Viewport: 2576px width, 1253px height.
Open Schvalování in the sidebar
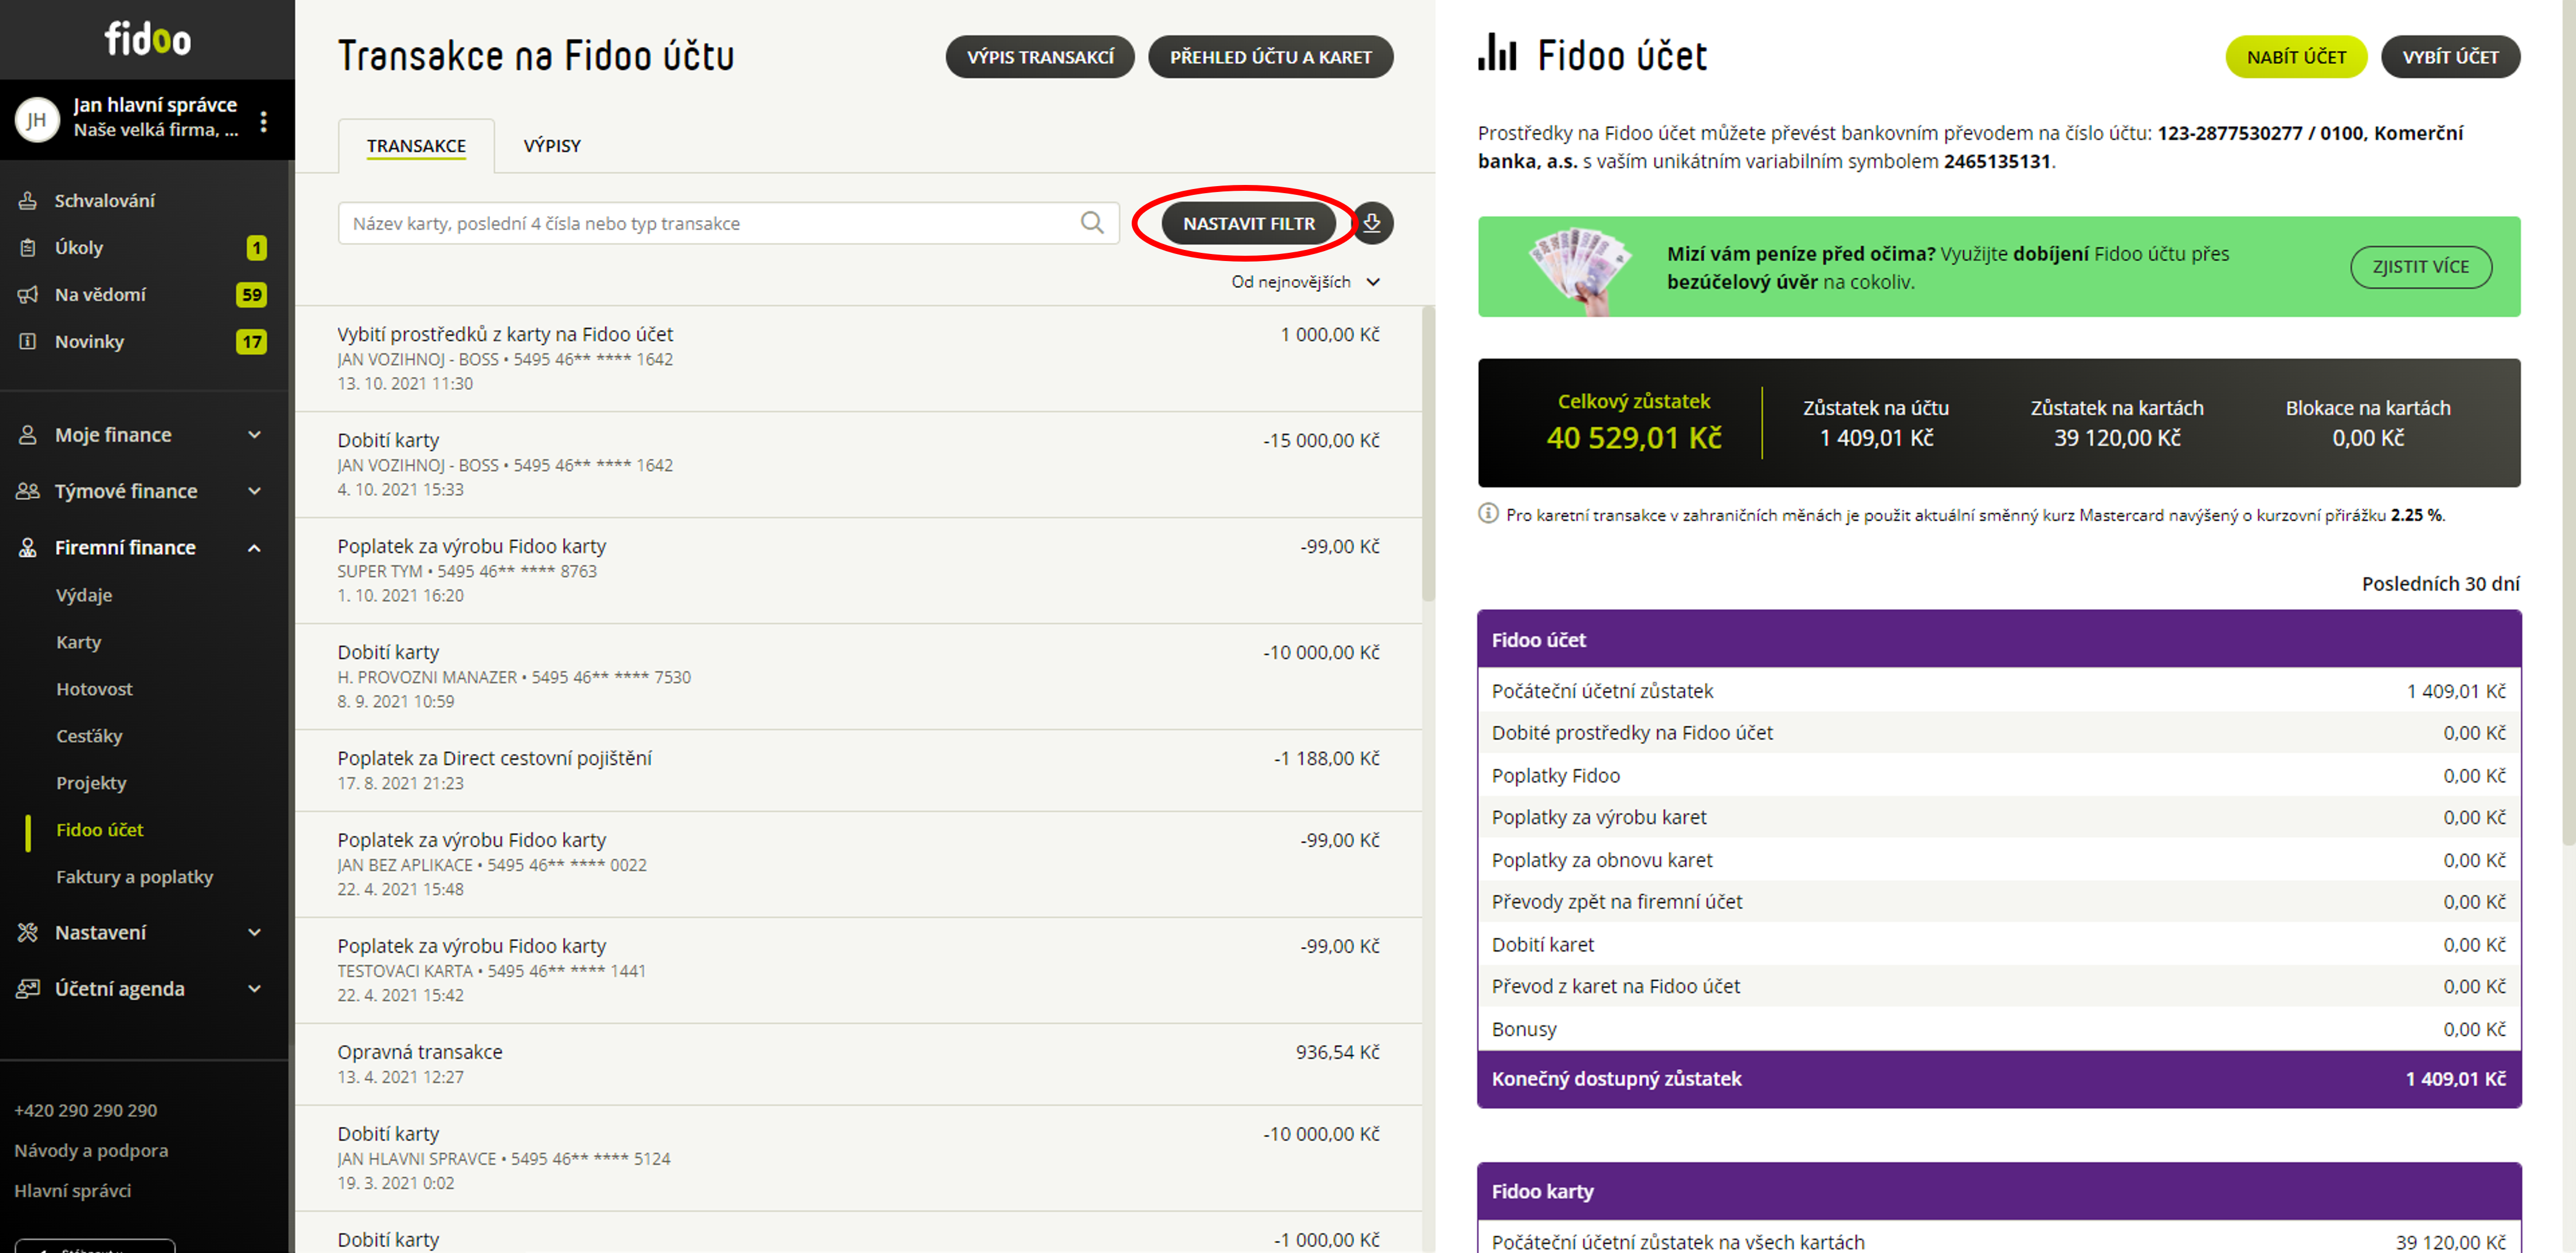pyautogui.click(x=105, y=200)
